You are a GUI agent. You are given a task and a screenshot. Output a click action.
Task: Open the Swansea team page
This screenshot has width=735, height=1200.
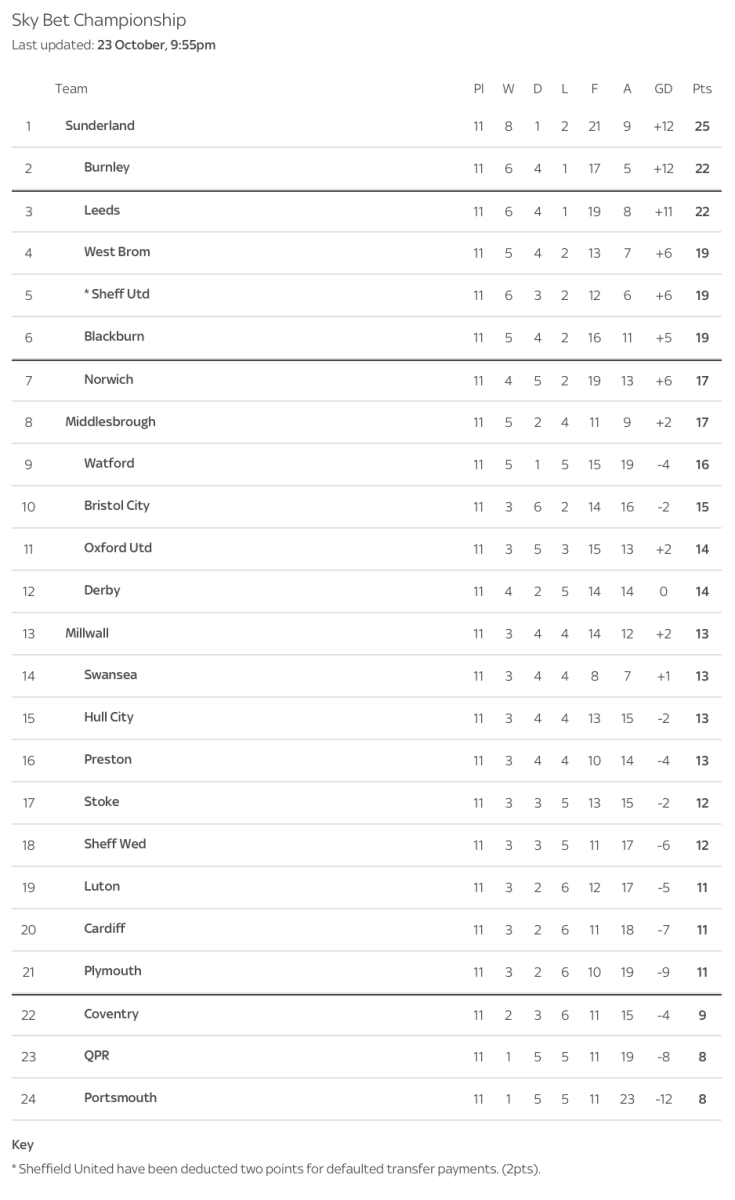[111, 675]
